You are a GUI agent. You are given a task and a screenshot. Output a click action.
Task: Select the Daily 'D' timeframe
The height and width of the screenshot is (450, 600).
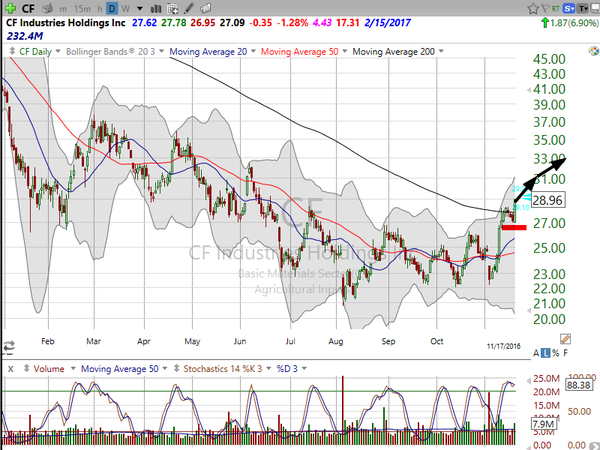pos(112,8)
